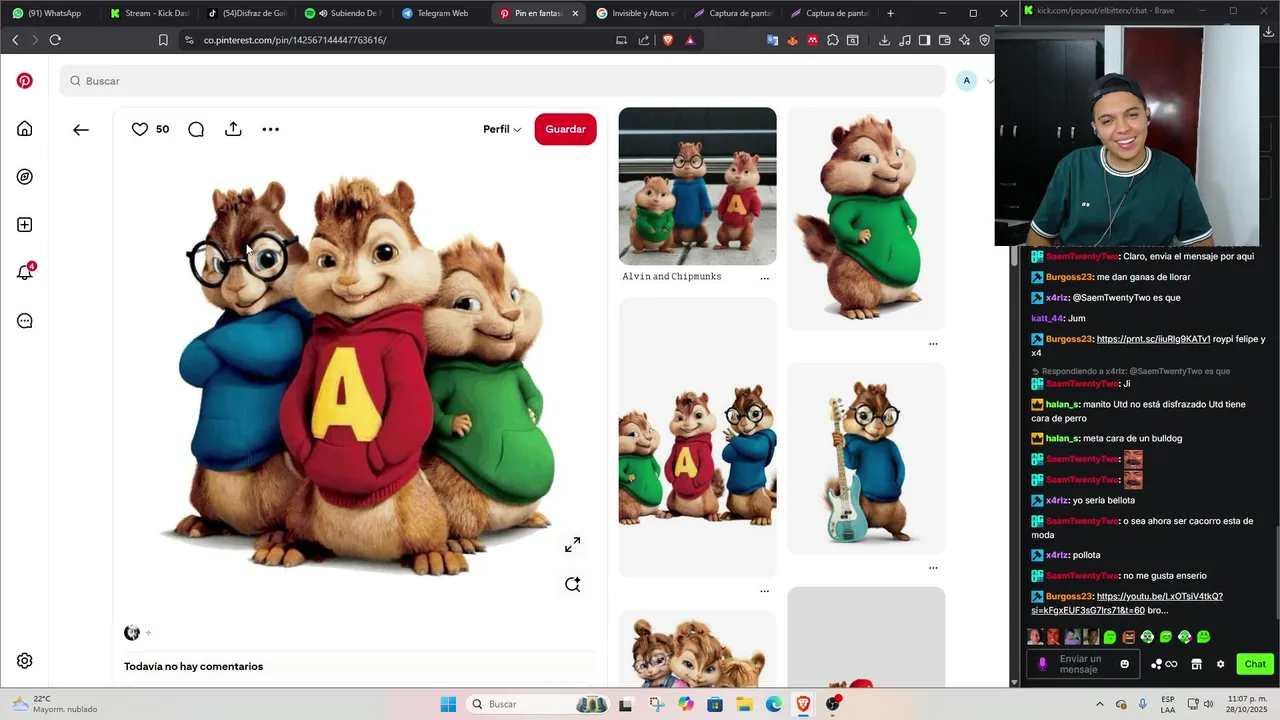Open the shop icon in Kick chat
The image size is (1280, 720).
point(1196,664)
